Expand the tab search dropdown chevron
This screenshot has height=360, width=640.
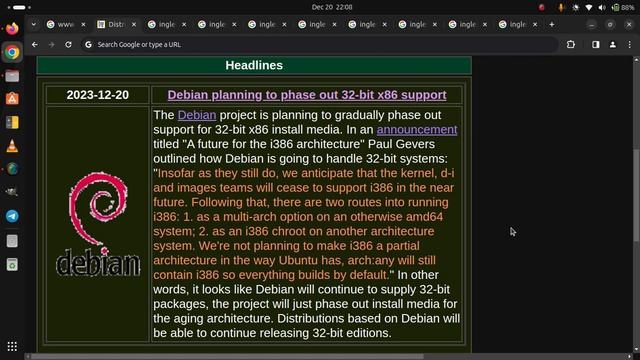point(33,24)
